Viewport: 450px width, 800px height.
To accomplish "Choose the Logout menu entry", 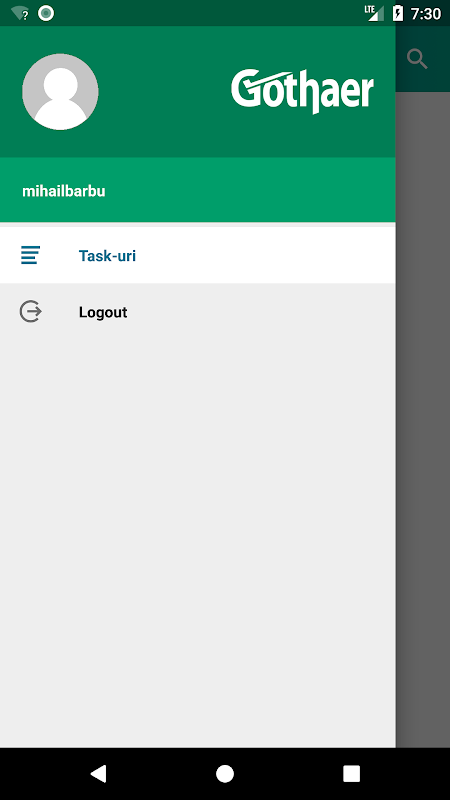I will point(197,312).
